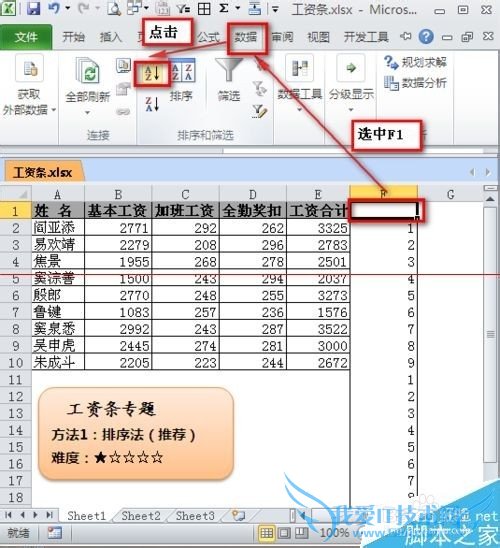Open the AutoSum dropdown arrow
The image size is (500, 548).
pyautogui.click(x=238, y=8)
